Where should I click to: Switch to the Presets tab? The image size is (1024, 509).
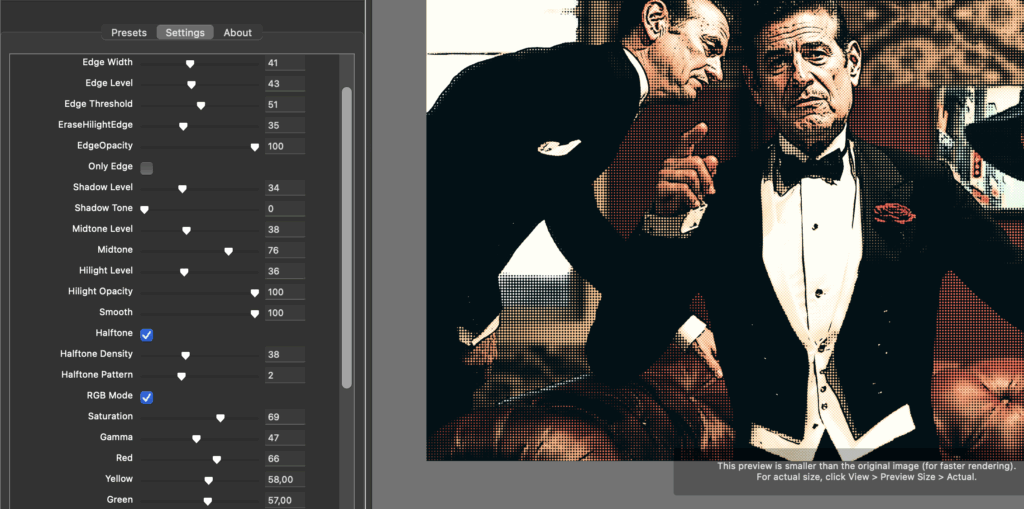coord(129,33)
